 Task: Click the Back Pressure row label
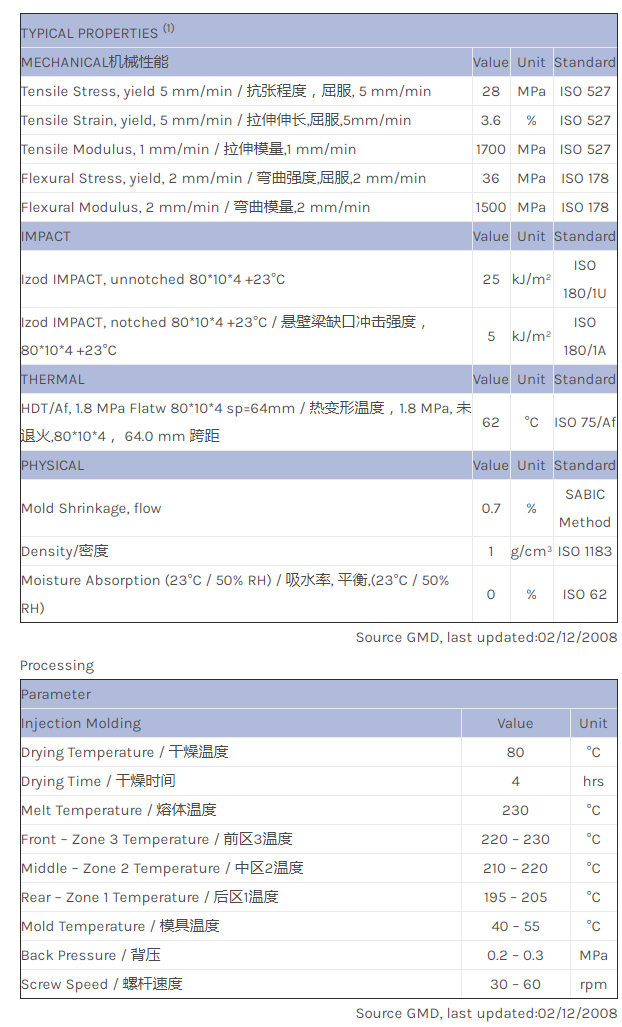tap(90, 955)
